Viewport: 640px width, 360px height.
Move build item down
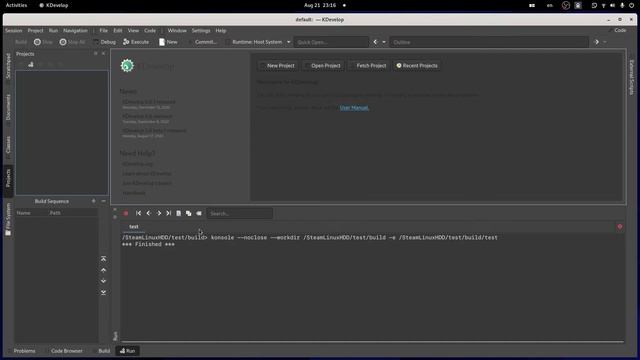tap(104, 281)
